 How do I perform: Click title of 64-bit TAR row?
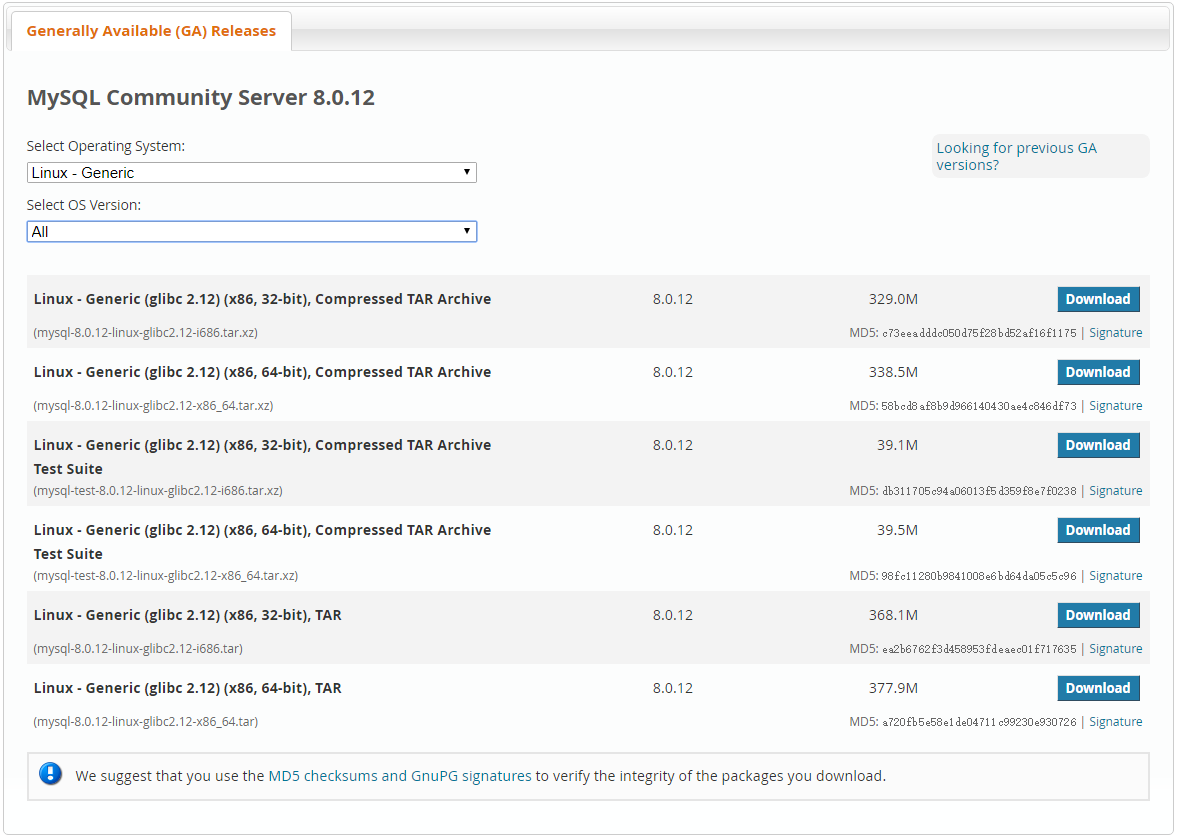pos(187,688)
